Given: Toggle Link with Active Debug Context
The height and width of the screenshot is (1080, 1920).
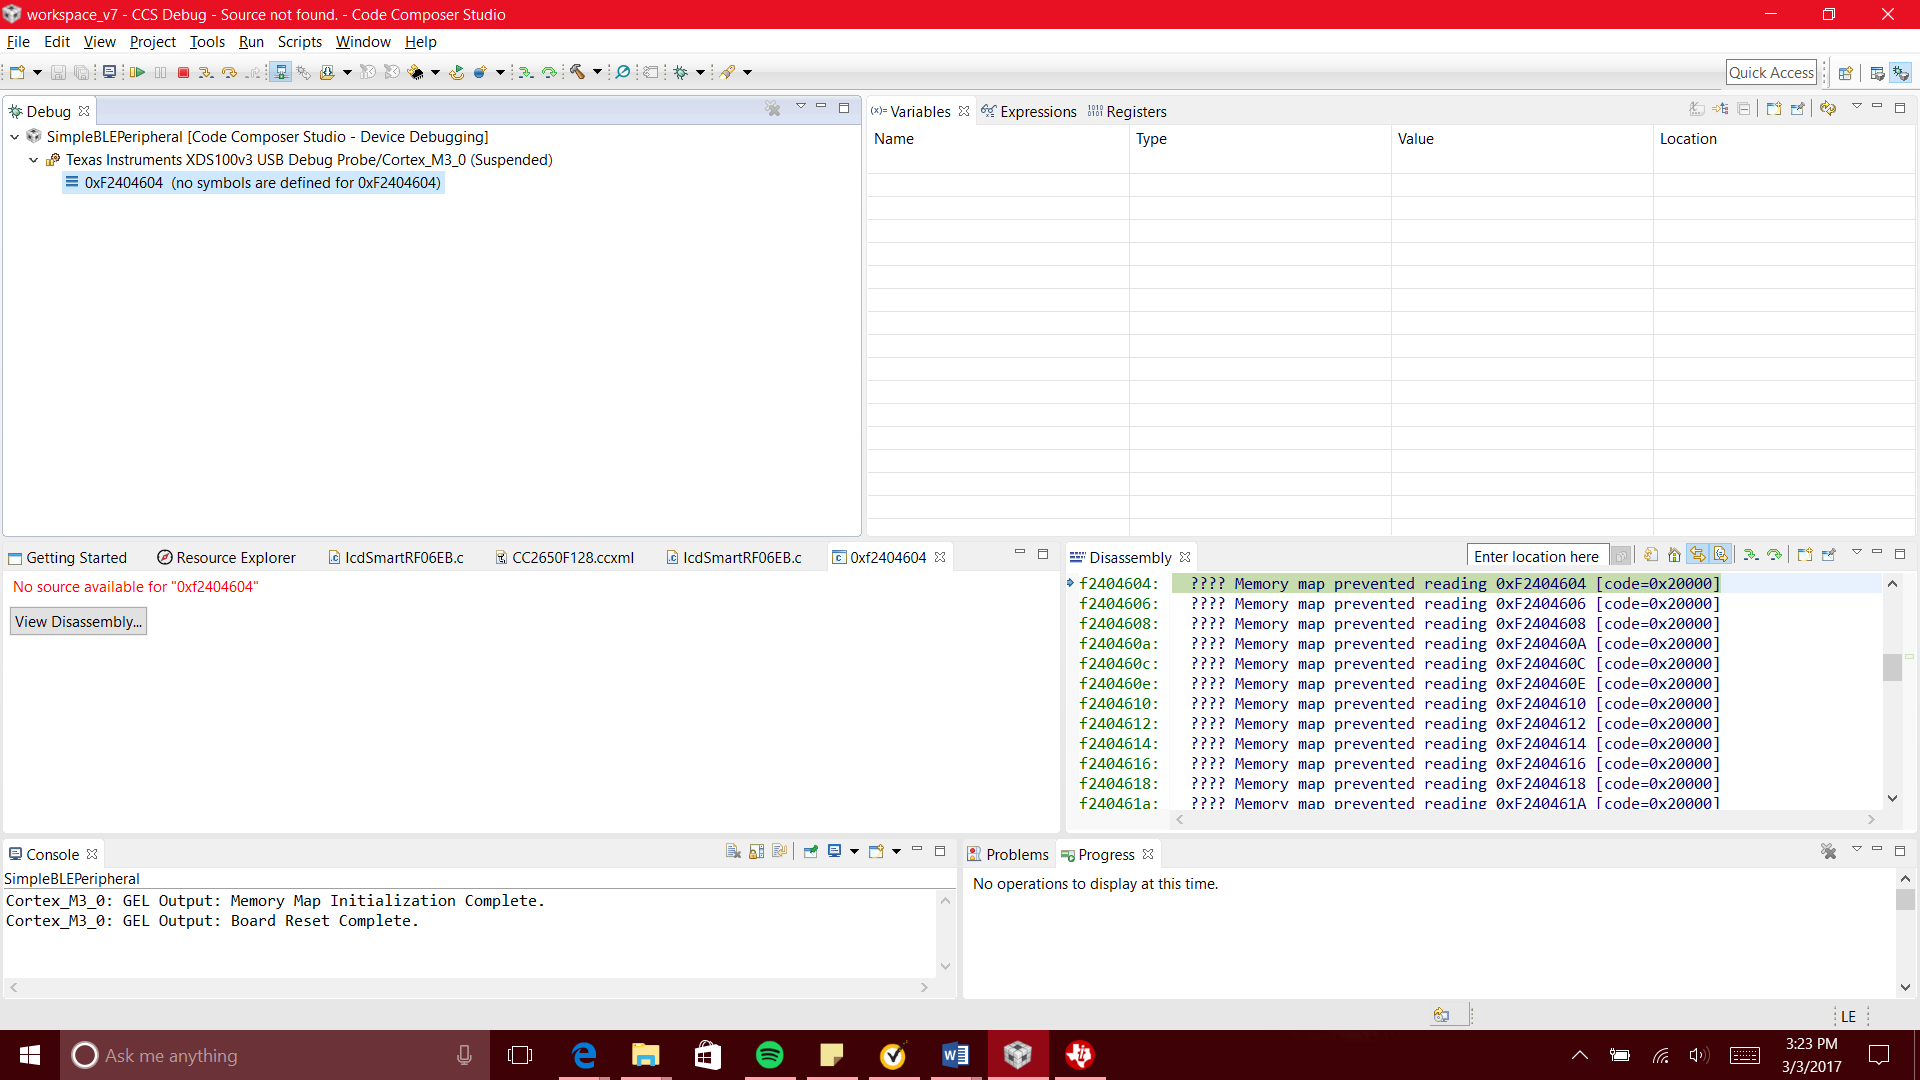Looking at the screenshot, I should pyautogui.click(x=1697, y=556).
